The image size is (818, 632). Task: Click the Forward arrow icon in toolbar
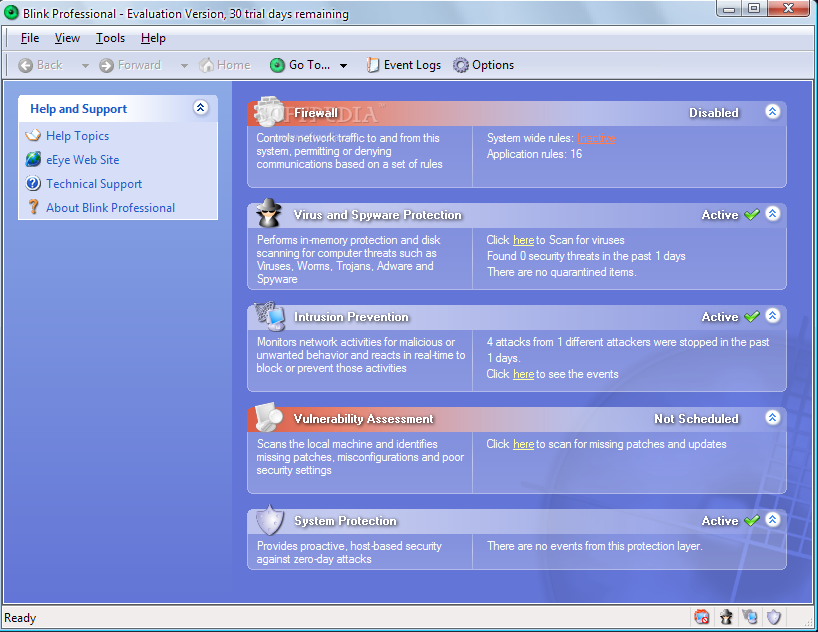click(106, 65)
